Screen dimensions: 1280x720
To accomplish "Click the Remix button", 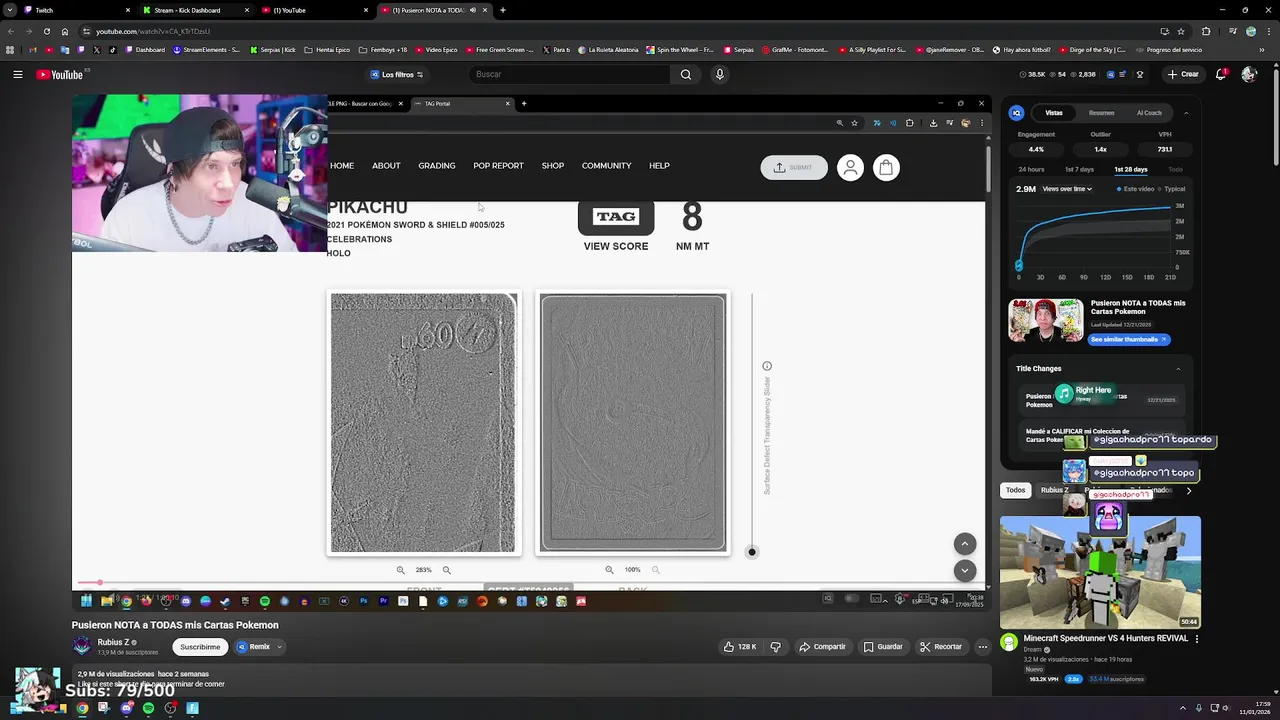I will click(x=254, y=647).
